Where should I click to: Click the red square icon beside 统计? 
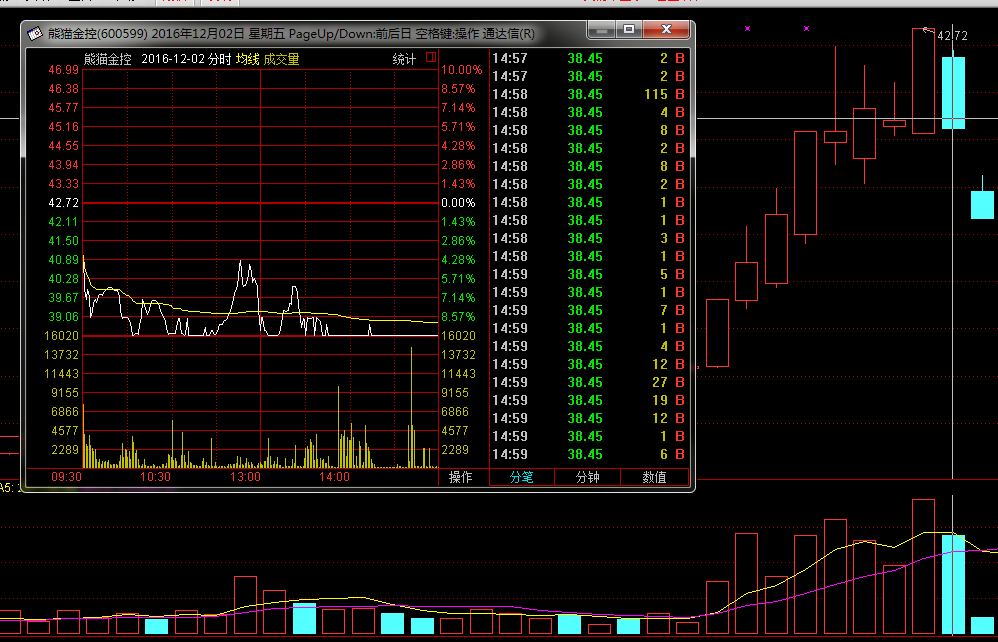coord(431,58)
